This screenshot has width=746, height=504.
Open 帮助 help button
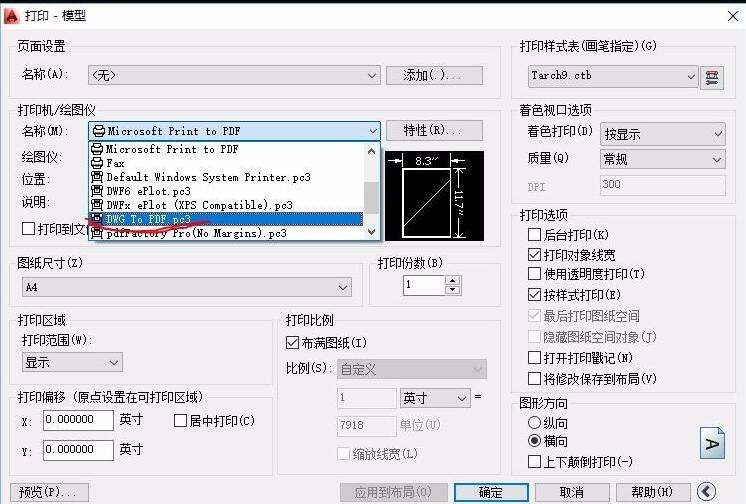coord(653,492)
